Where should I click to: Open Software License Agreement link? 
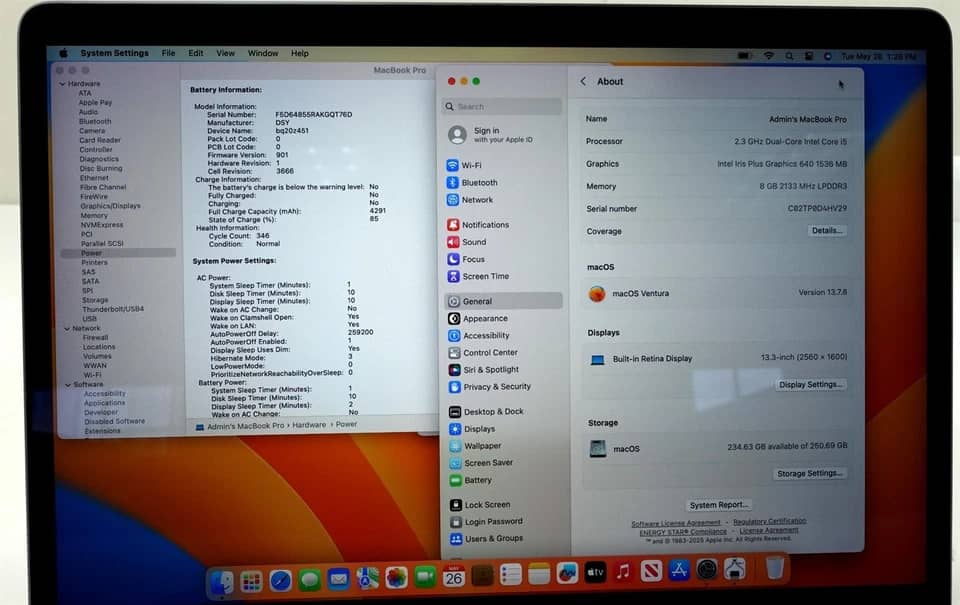pyautogui.click(x=676, y=524)
